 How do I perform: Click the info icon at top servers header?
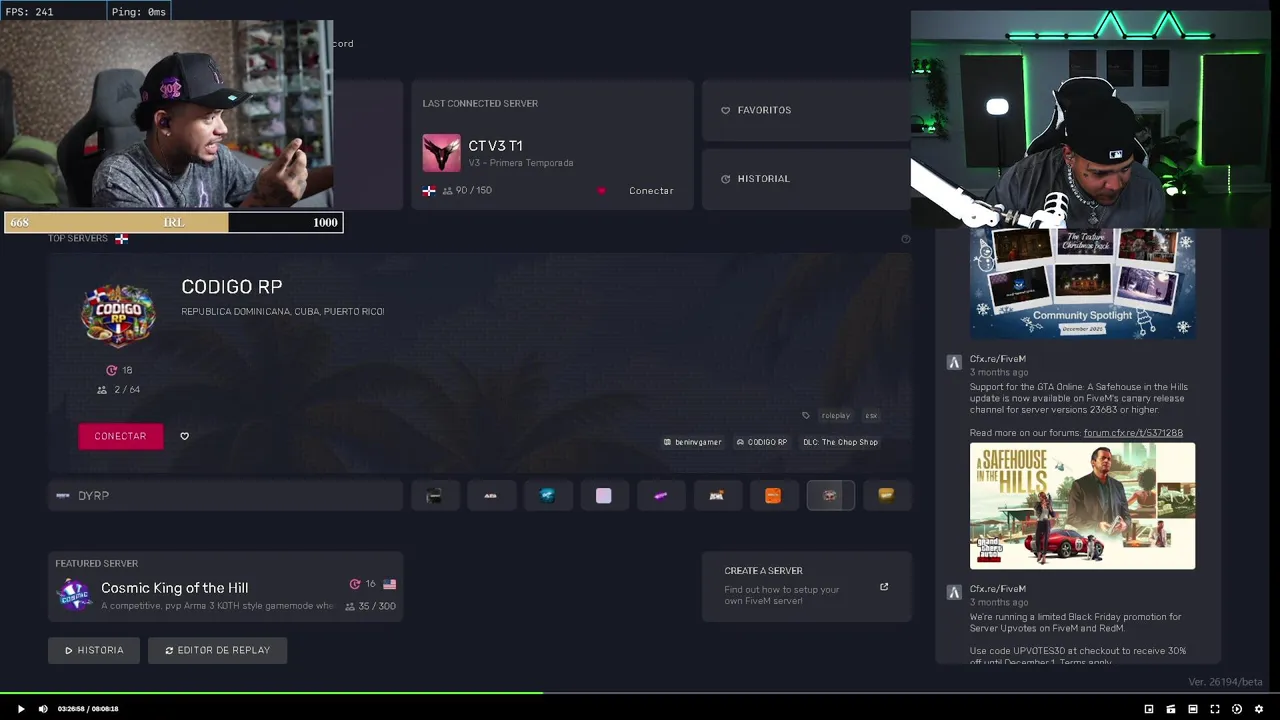point(906,239)
